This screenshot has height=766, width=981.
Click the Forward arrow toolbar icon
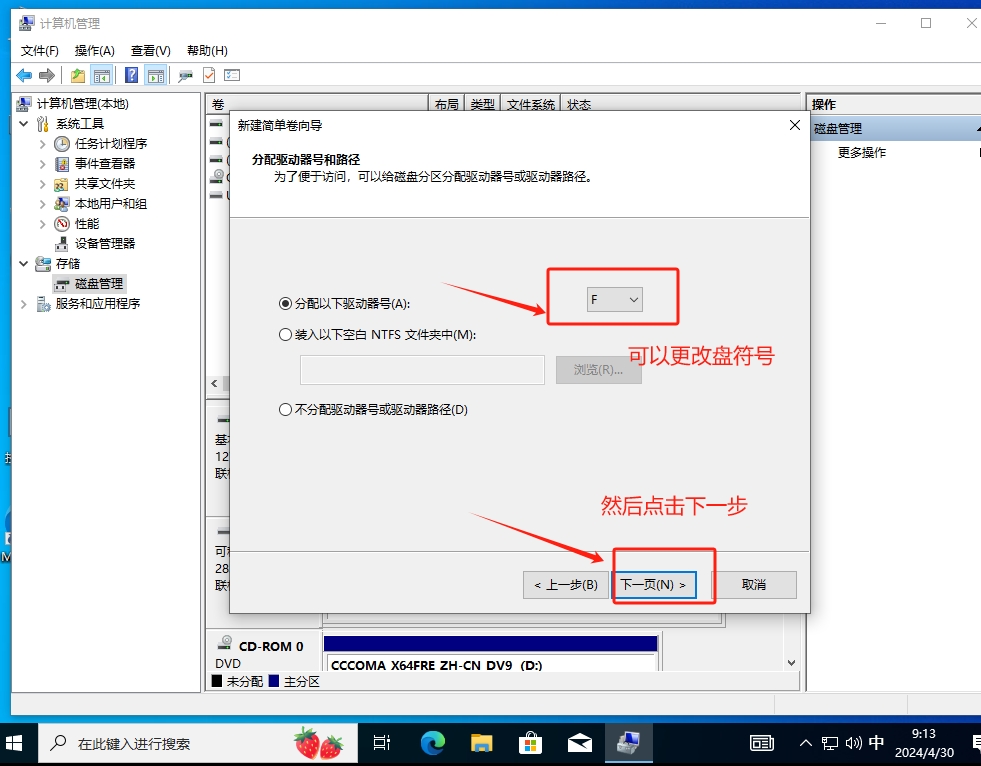click(47, 76)
